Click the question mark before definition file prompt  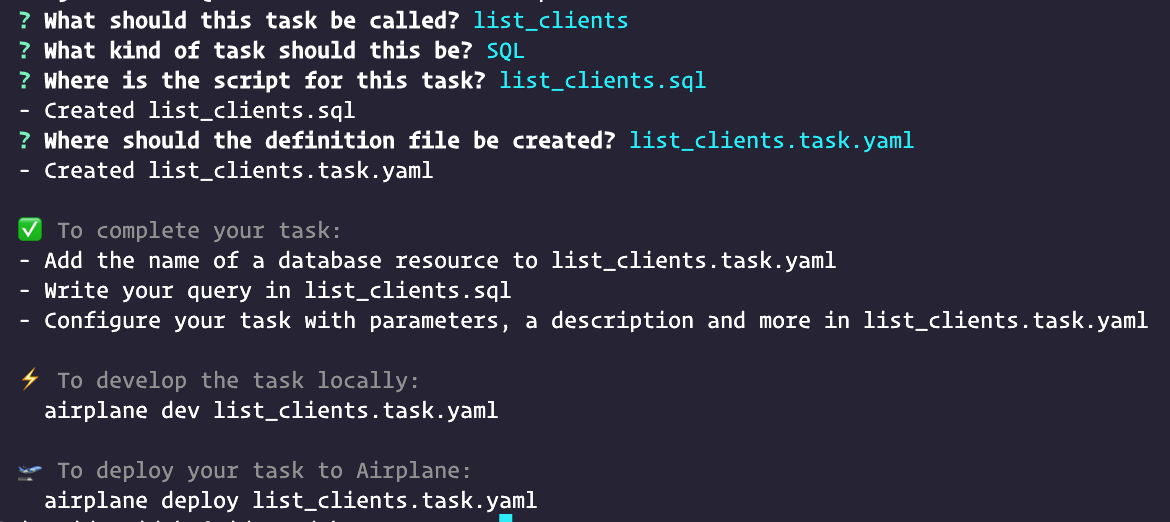25,140
